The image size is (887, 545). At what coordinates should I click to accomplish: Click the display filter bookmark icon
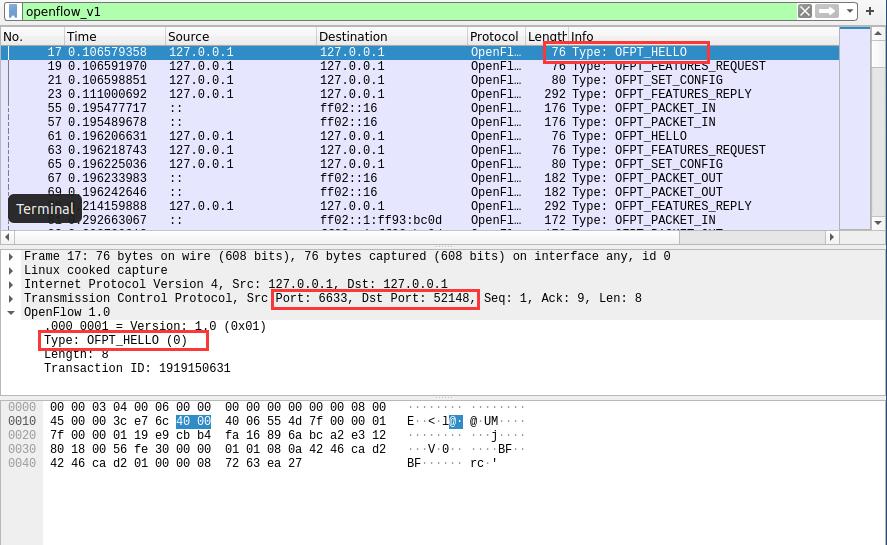(12, 11)
